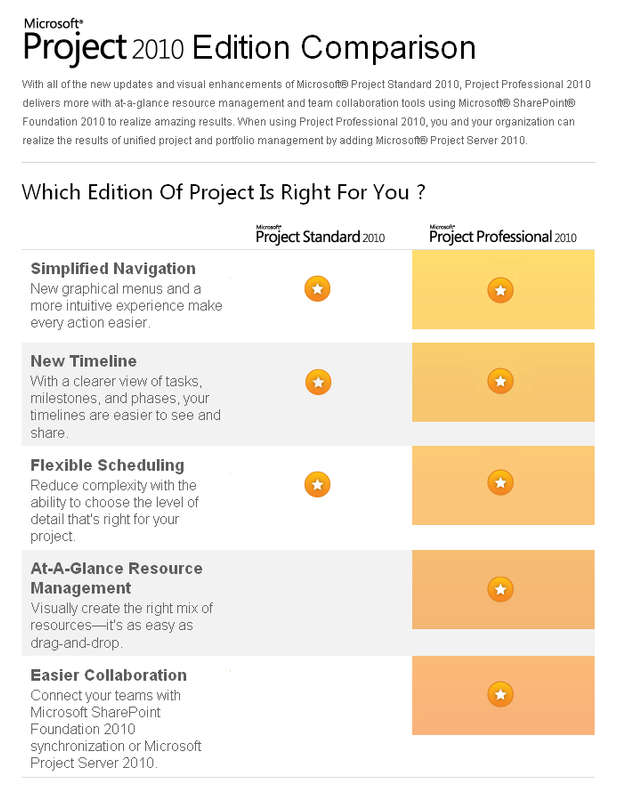
Task: Click Flexible Scheduling star in Professional column
Action: (501, 483)
